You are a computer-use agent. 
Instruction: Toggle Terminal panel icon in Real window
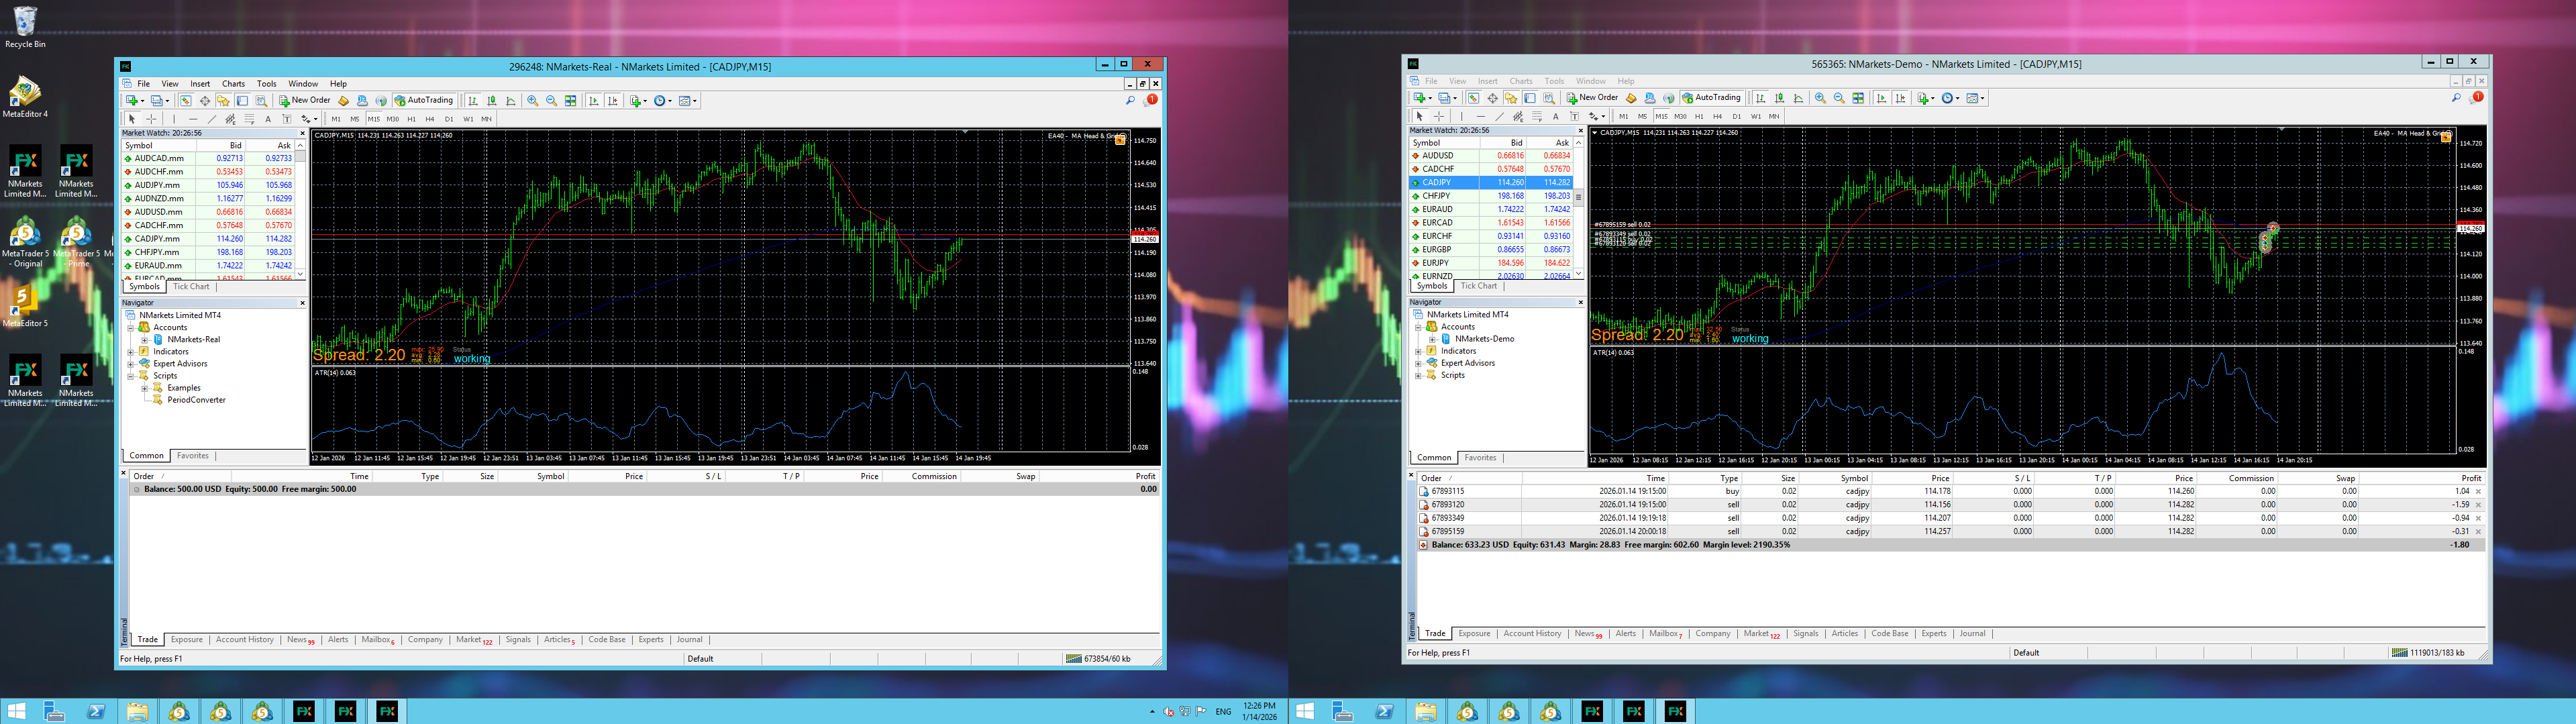click(243, 101)
